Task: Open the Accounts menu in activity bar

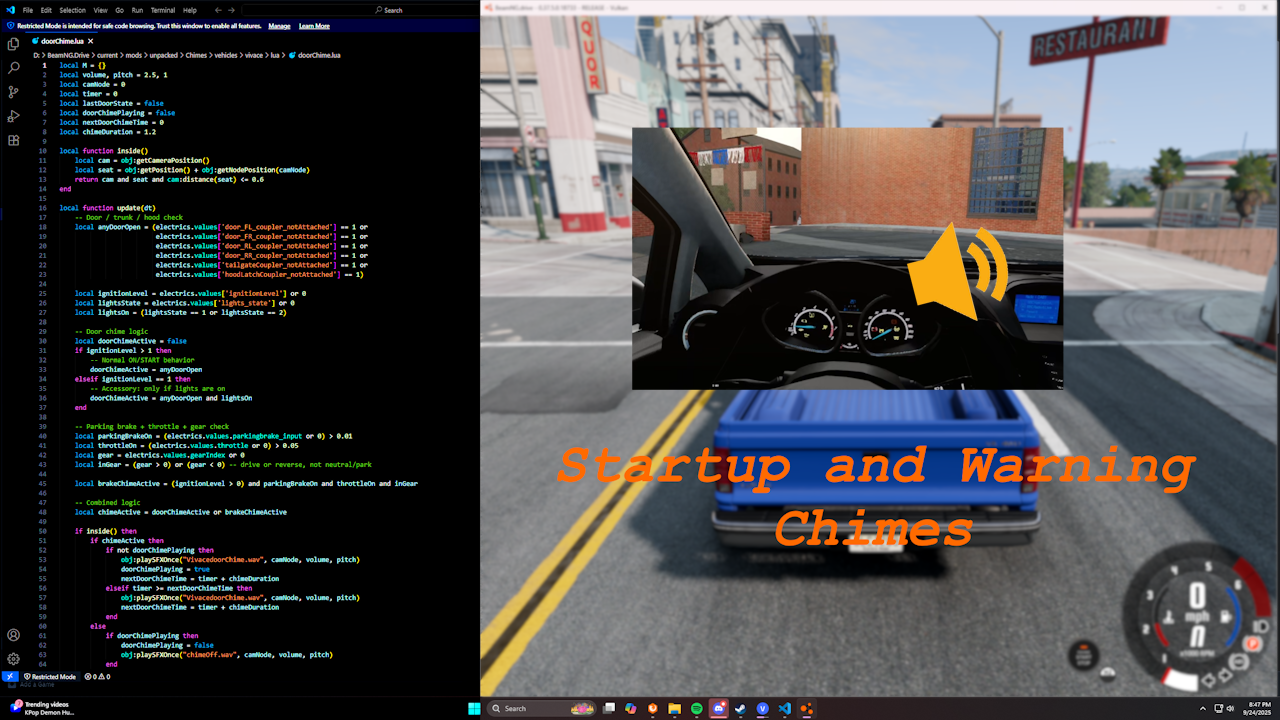Action: [x=13, y=634]
